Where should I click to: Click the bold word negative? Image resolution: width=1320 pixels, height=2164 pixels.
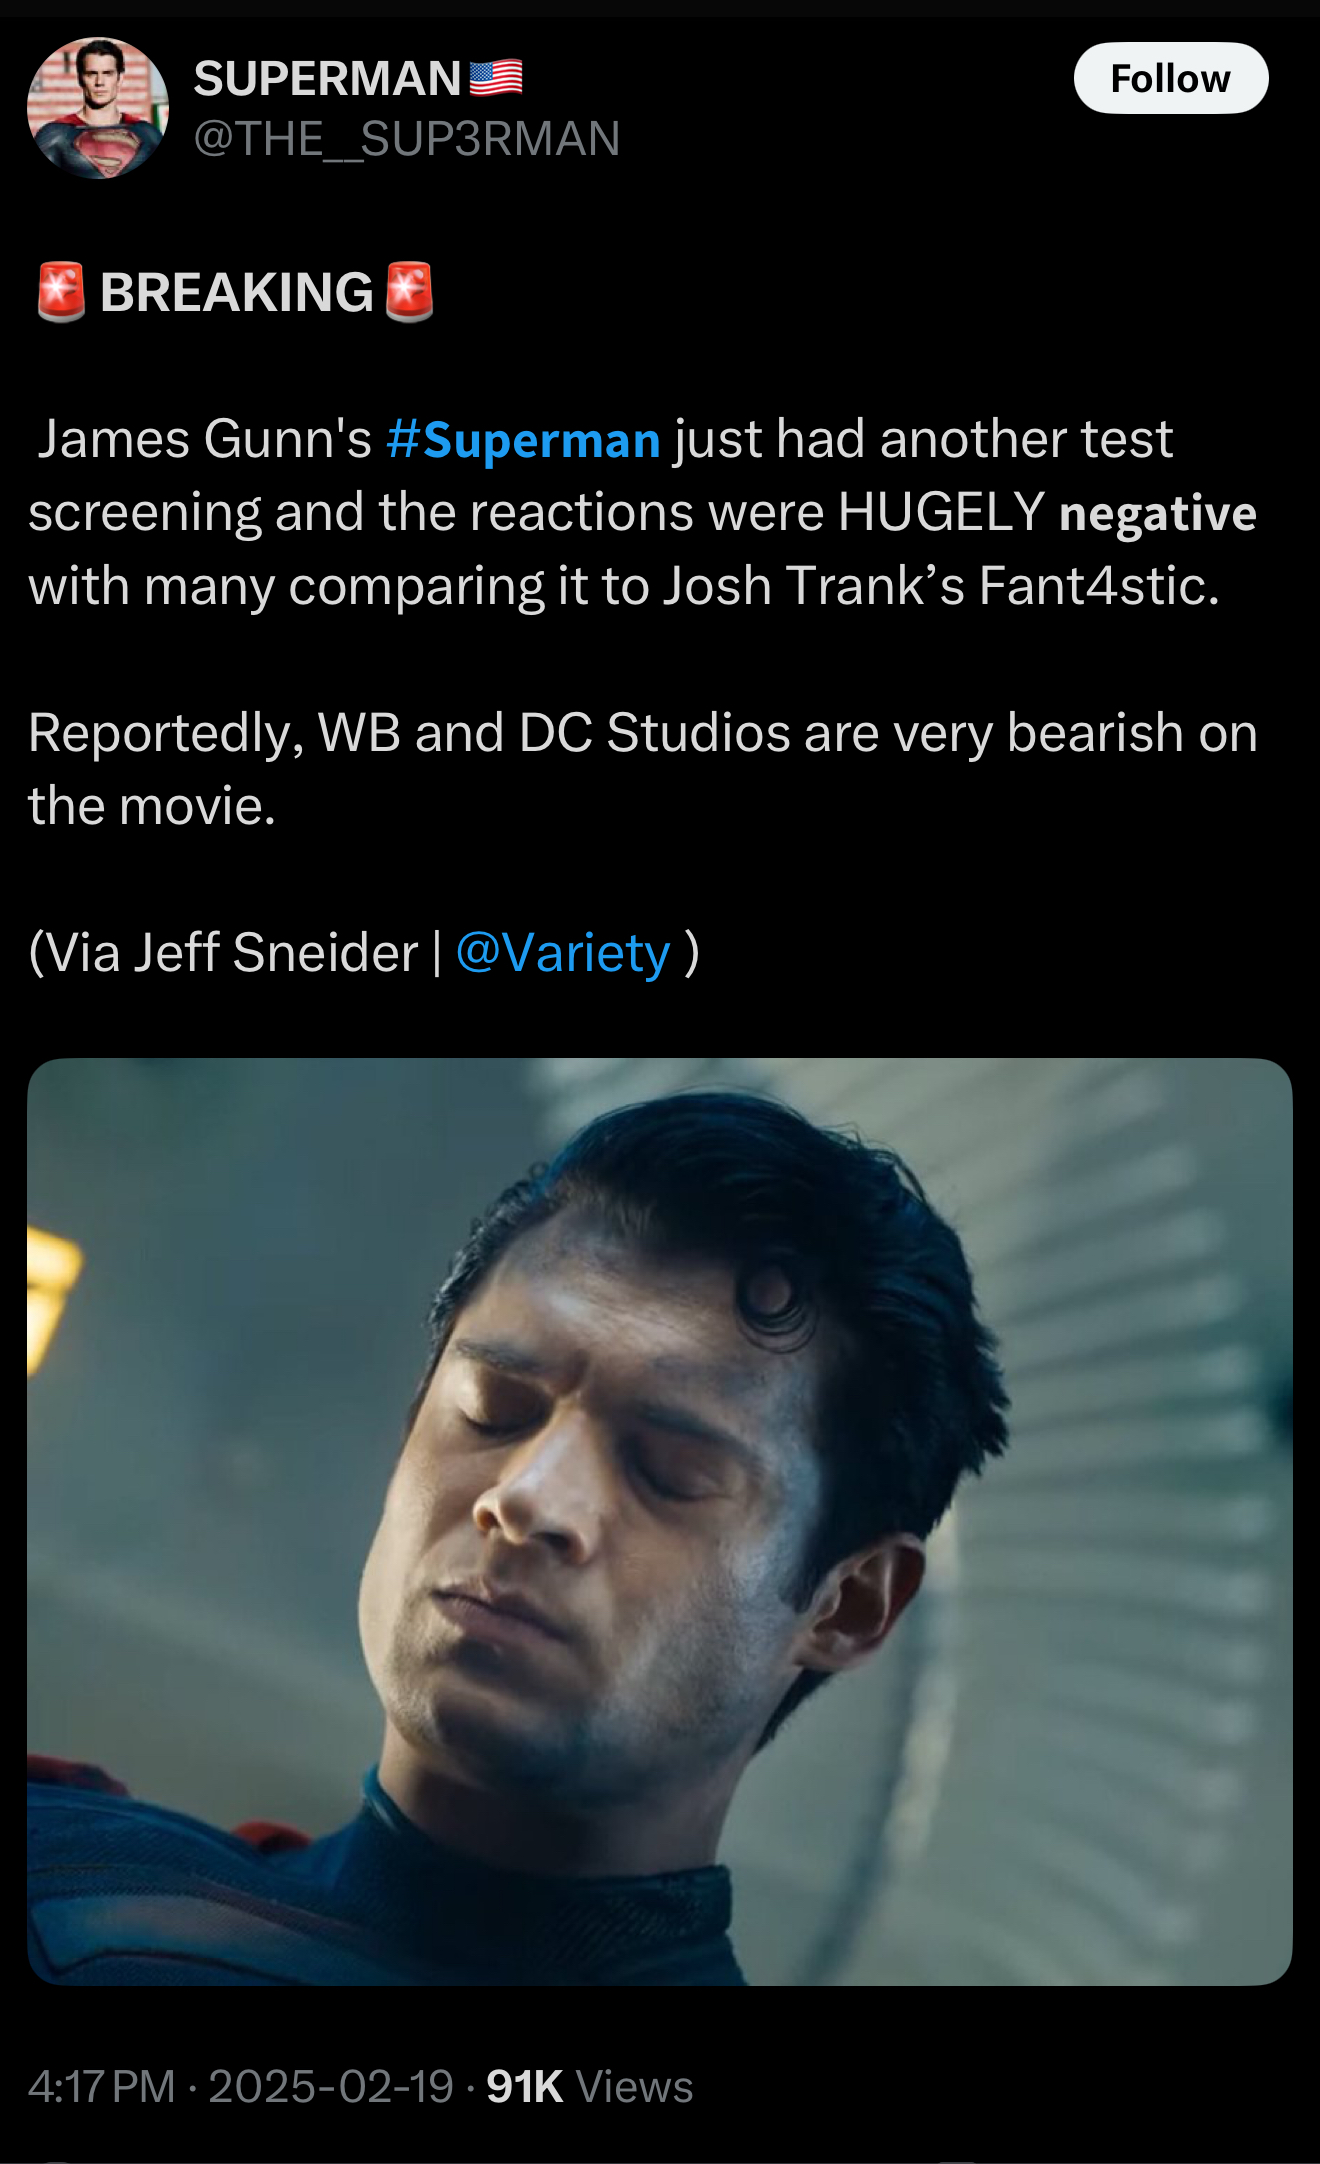pos(1158,513)
